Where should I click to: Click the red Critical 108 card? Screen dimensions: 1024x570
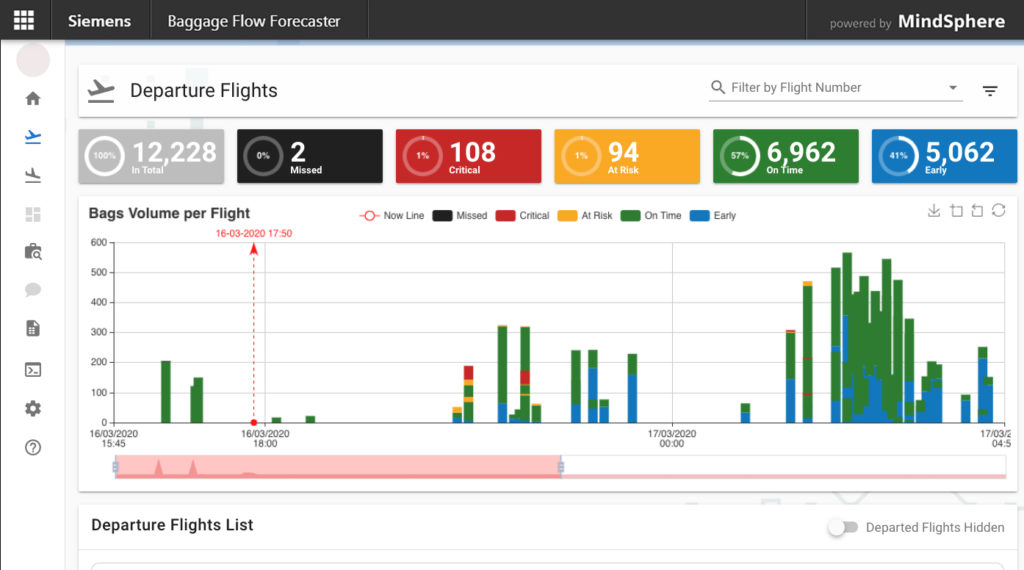[x=468, y=156]
